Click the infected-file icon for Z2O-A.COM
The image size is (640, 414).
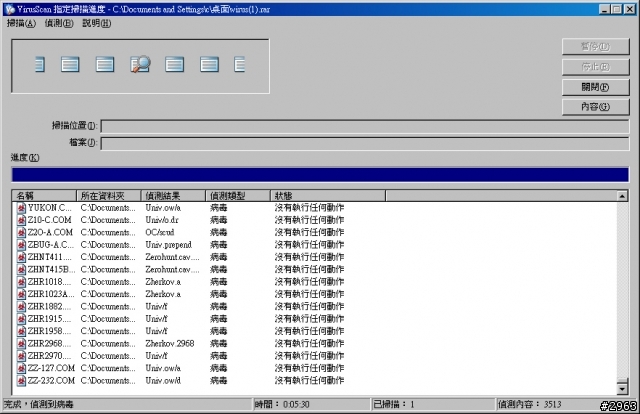(x=21, y=232)
